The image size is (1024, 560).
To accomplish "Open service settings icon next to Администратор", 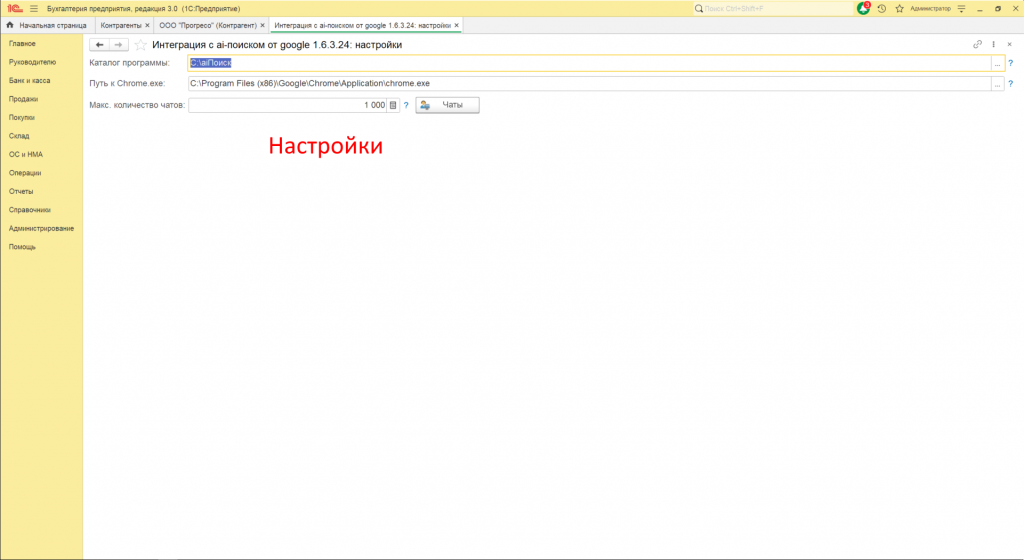I will pos(961,8).
